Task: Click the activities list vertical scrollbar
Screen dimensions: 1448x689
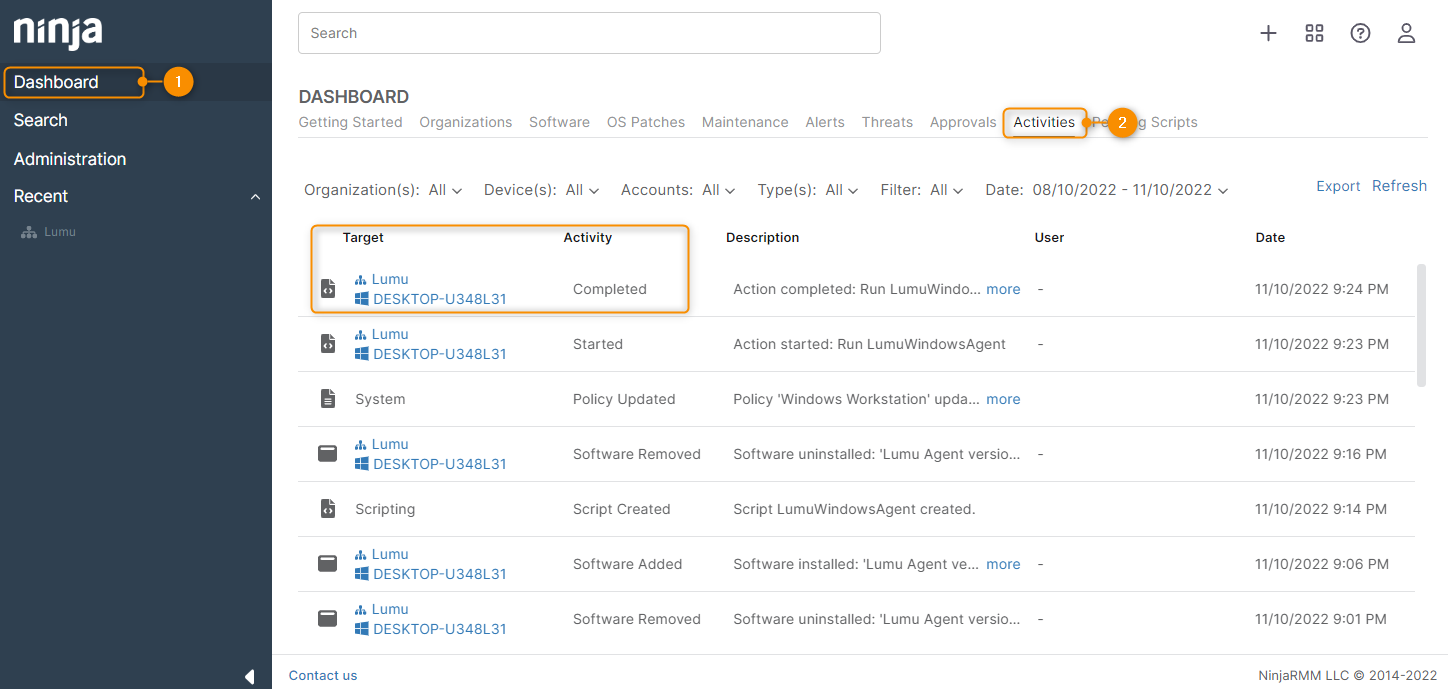Action: (x=1421, y=325)
